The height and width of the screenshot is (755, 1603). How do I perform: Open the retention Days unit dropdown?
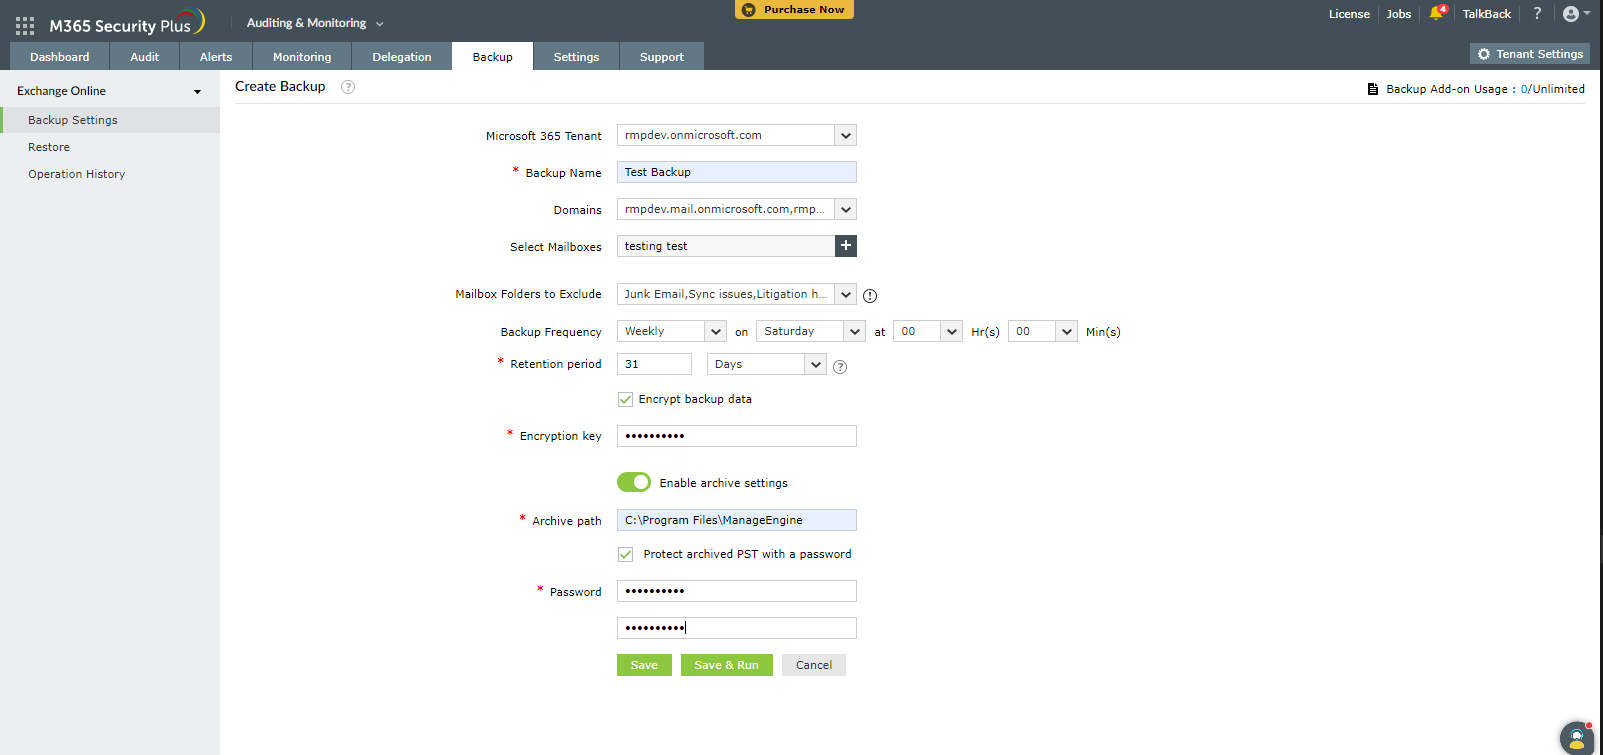pos(767,364)
